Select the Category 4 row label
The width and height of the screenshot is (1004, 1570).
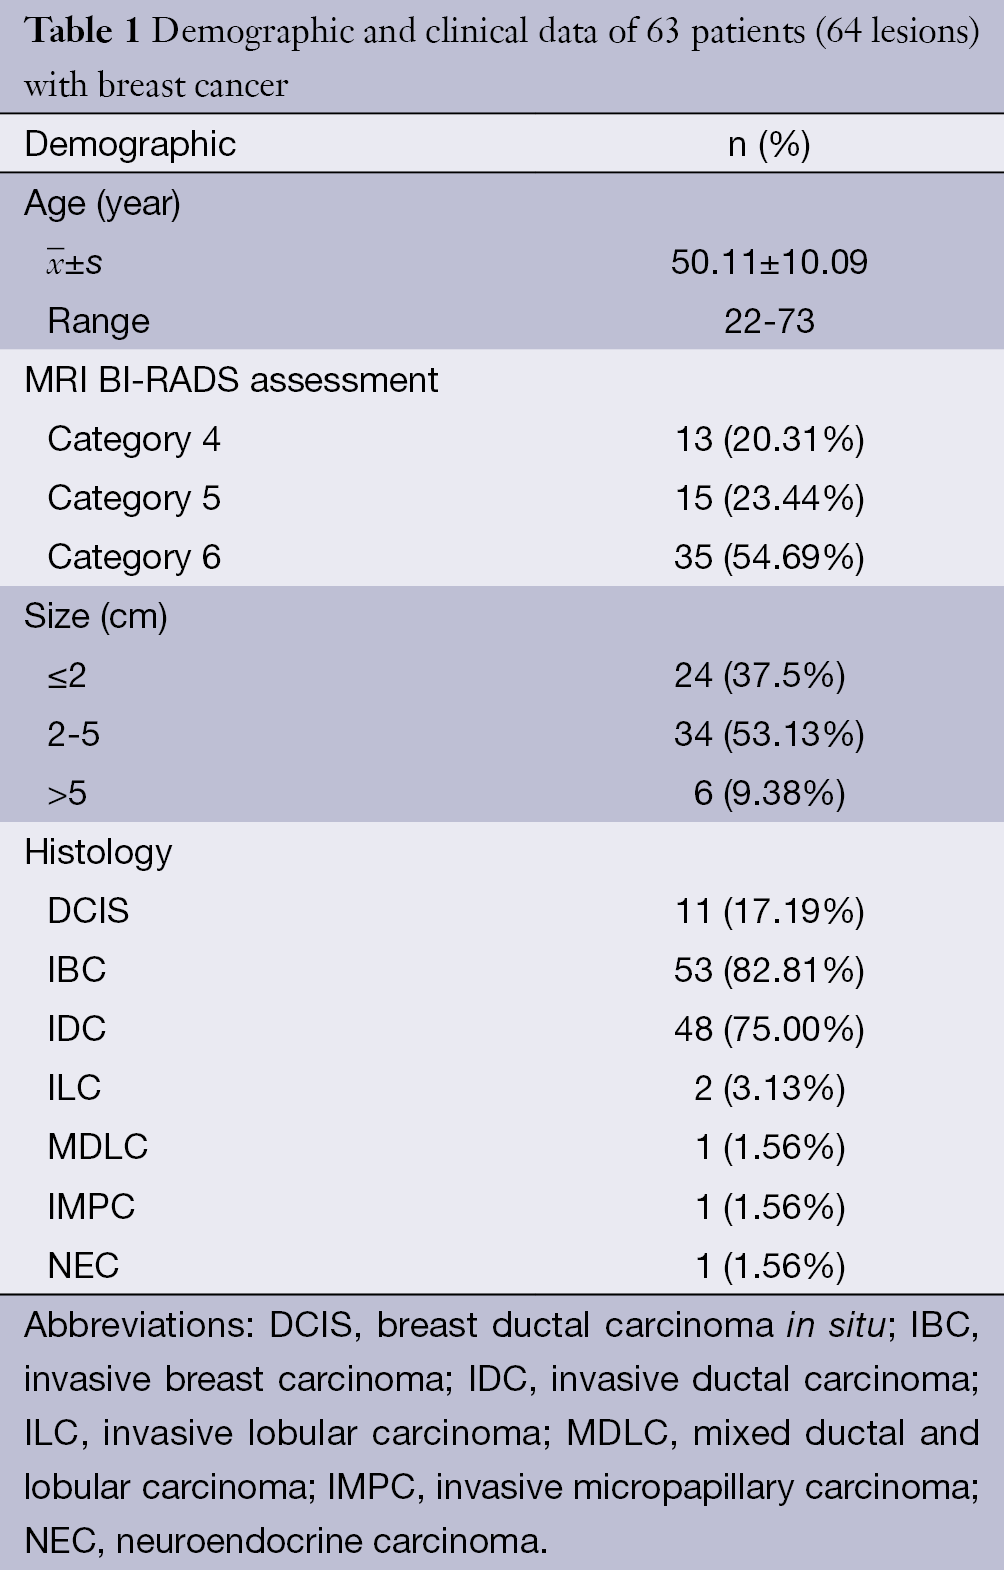pos(134,439)
